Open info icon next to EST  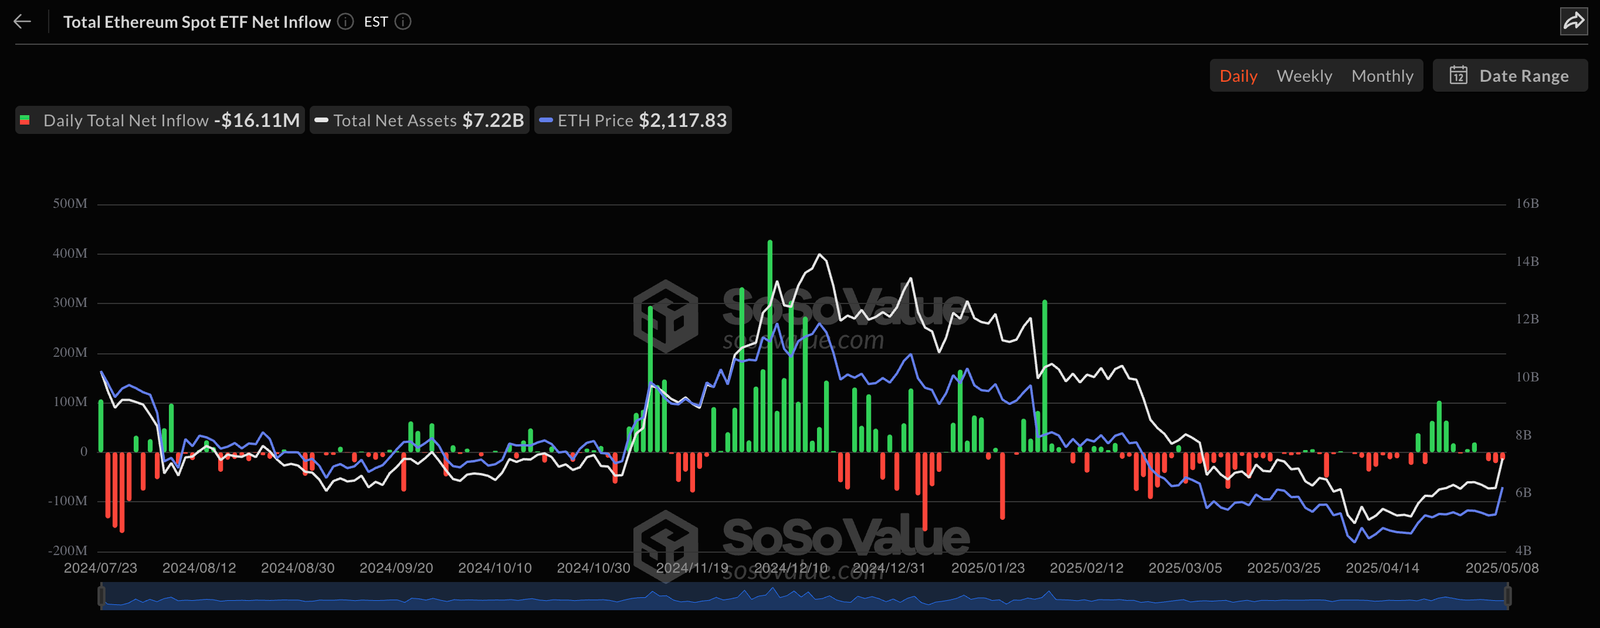pos(403,21)
